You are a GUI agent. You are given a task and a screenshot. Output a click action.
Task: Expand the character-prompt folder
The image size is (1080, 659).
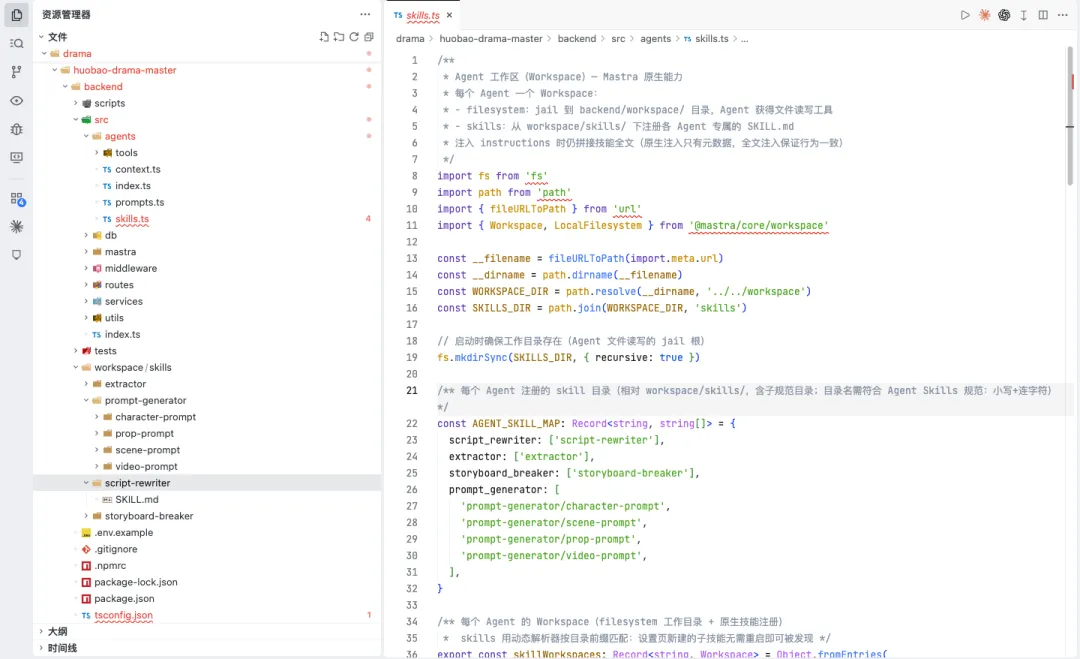pyautogui.click(x=96, y=417)
